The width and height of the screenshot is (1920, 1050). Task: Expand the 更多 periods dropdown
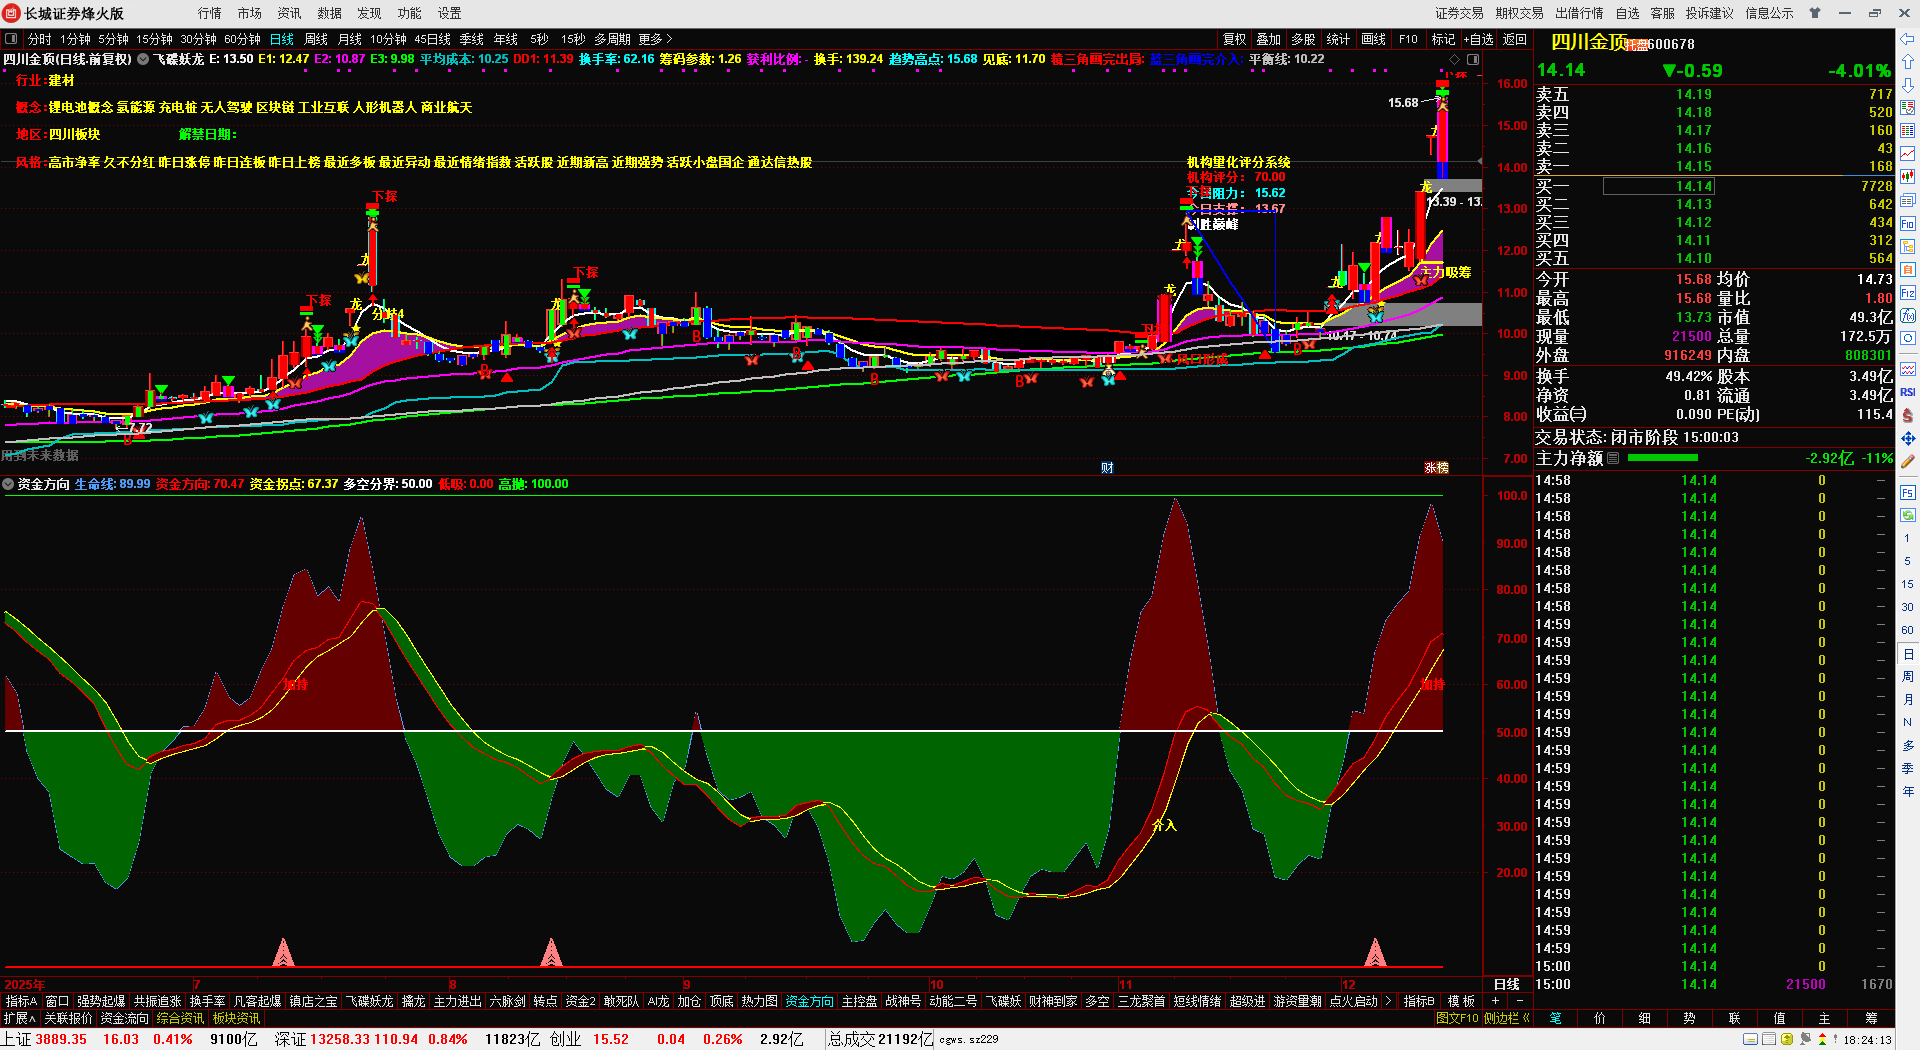(655, 39)
